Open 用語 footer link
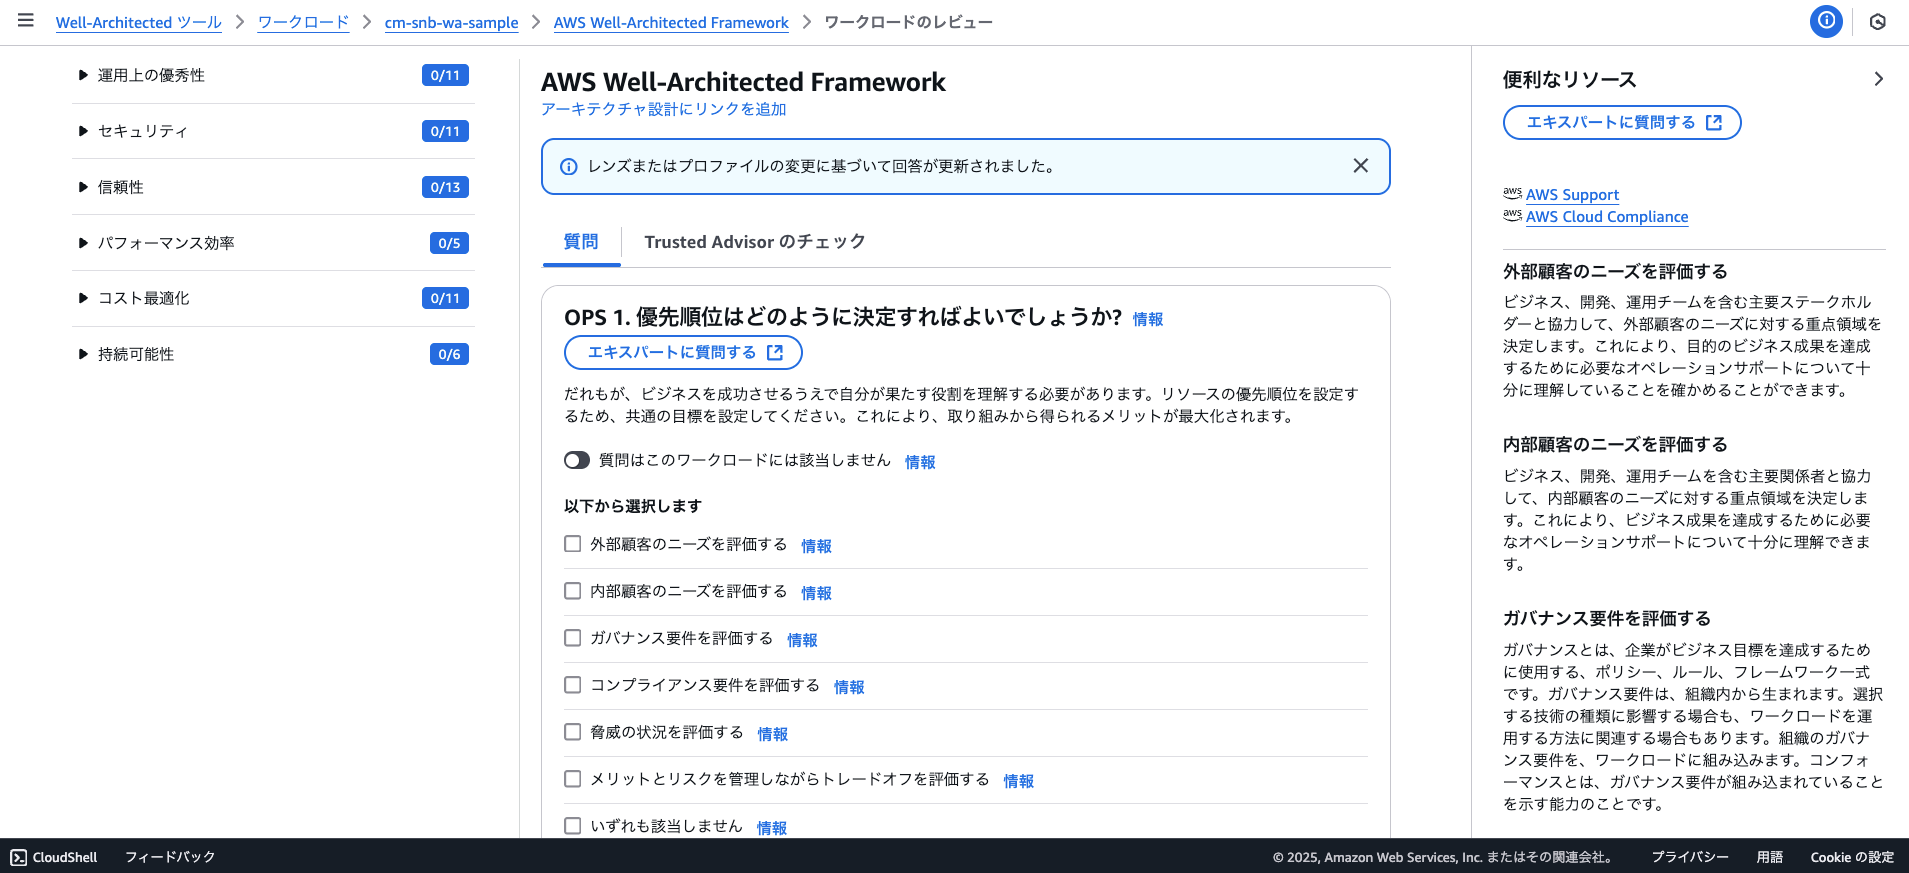 1770,857
